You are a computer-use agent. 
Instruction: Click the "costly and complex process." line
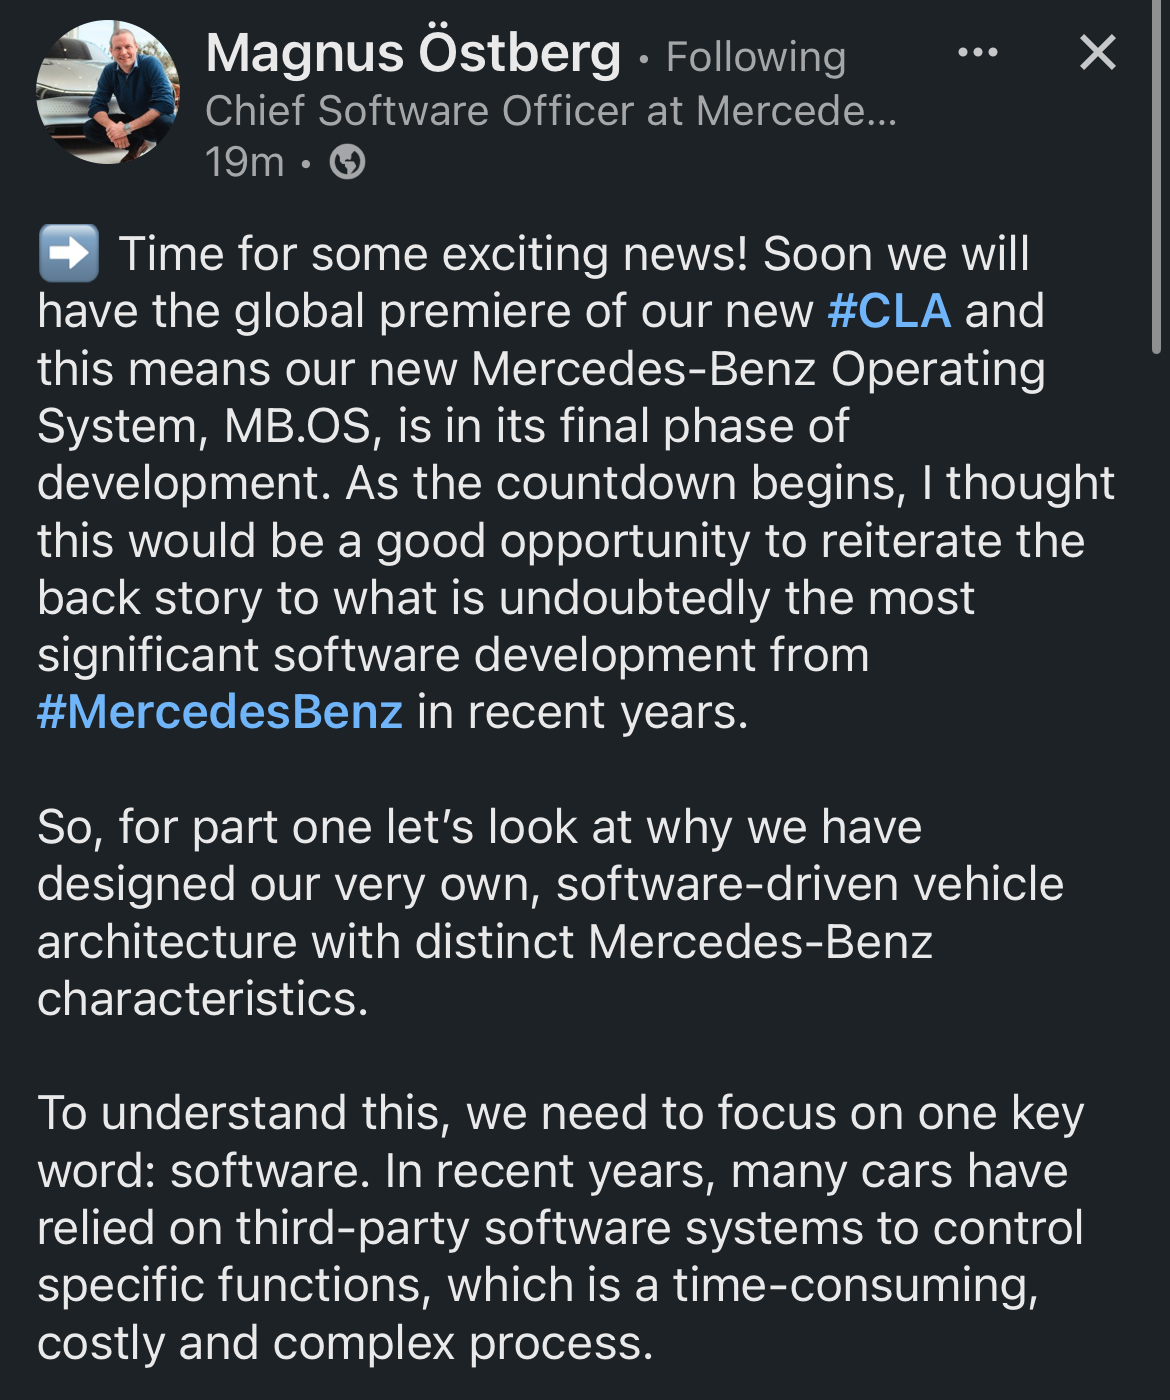(345, 1343)
